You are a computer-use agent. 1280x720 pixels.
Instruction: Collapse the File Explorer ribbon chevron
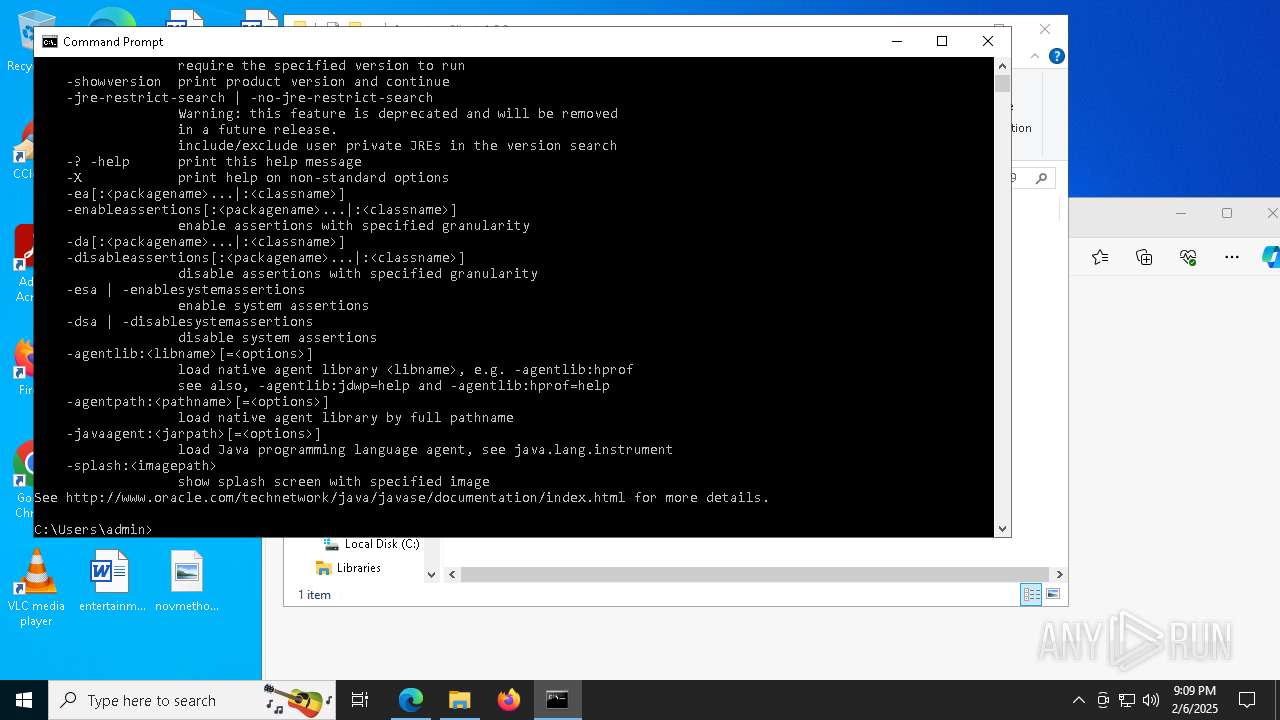1036,56
